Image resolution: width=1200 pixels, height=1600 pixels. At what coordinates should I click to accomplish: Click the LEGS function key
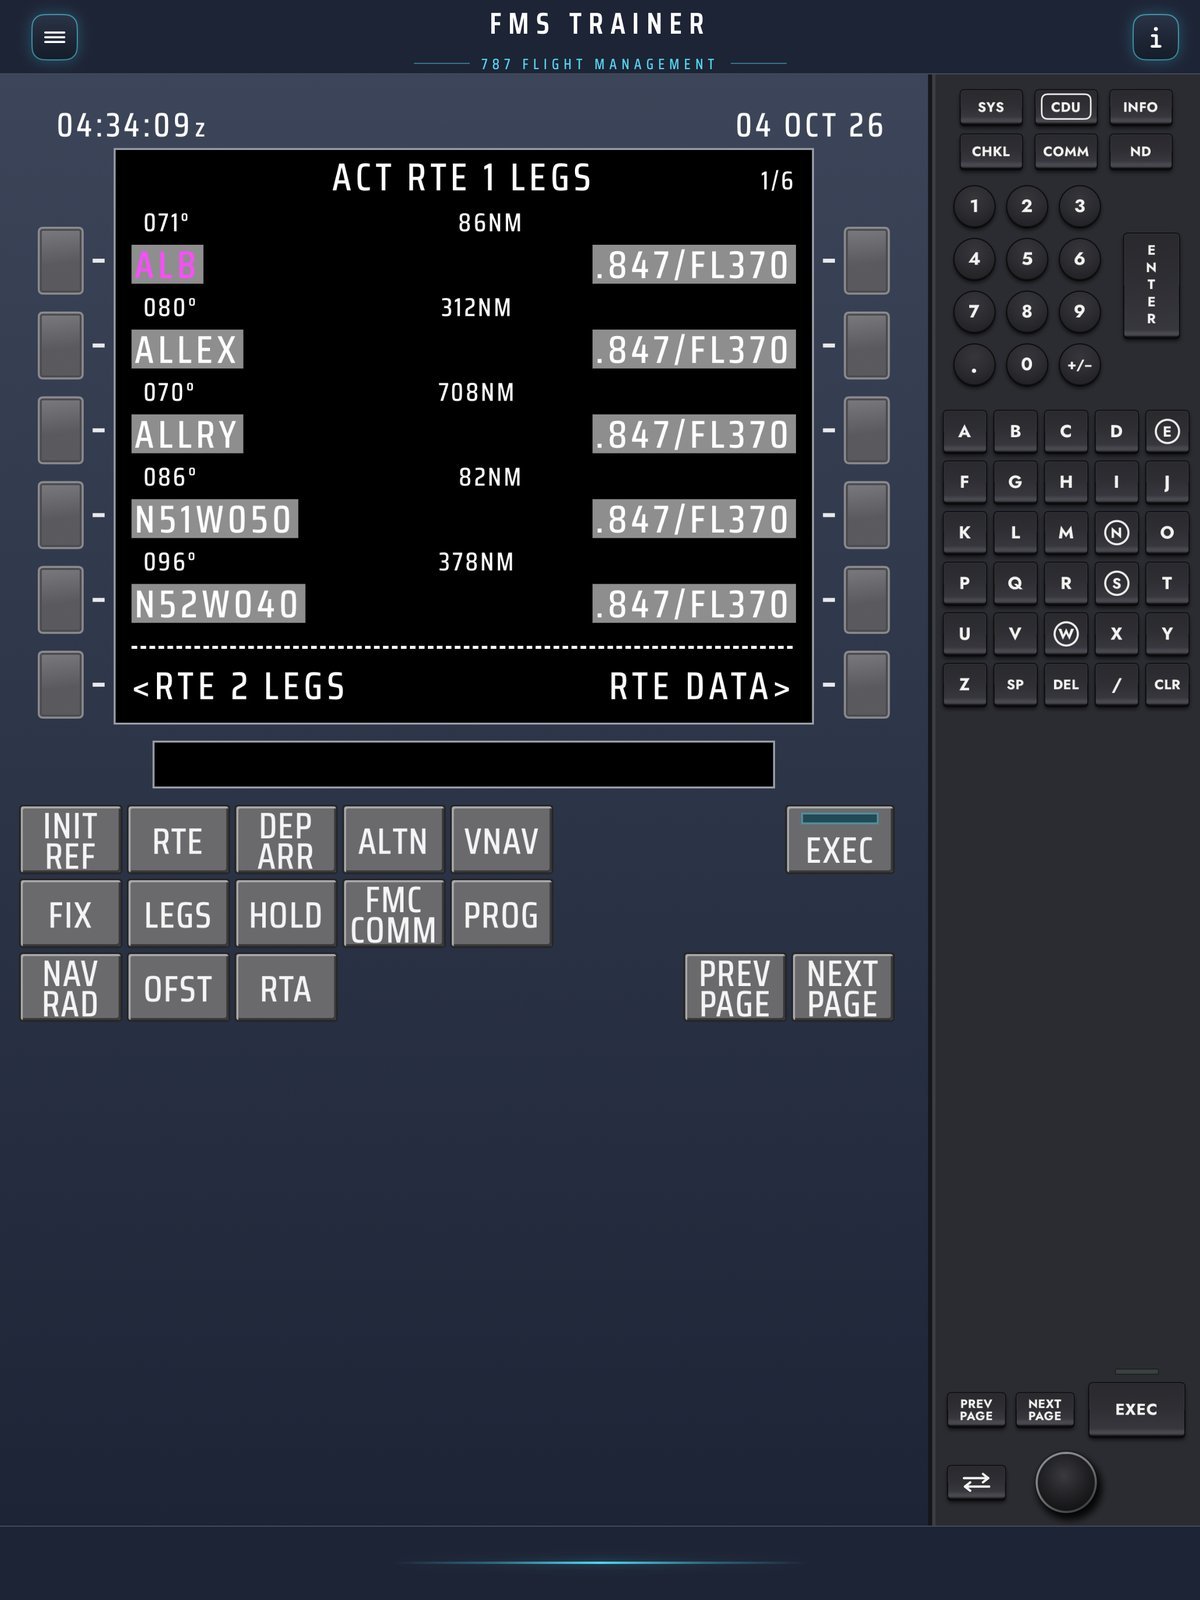178,914
